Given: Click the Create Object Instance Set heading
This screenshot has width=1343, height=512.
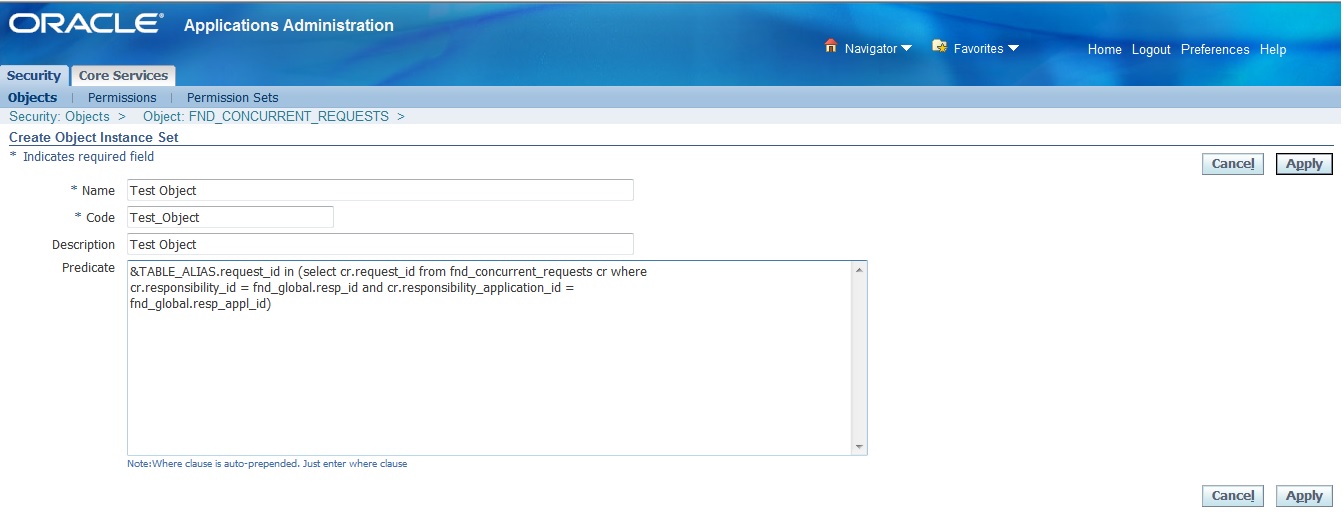Looking at the screenshot, I should (x=94, y=137).
